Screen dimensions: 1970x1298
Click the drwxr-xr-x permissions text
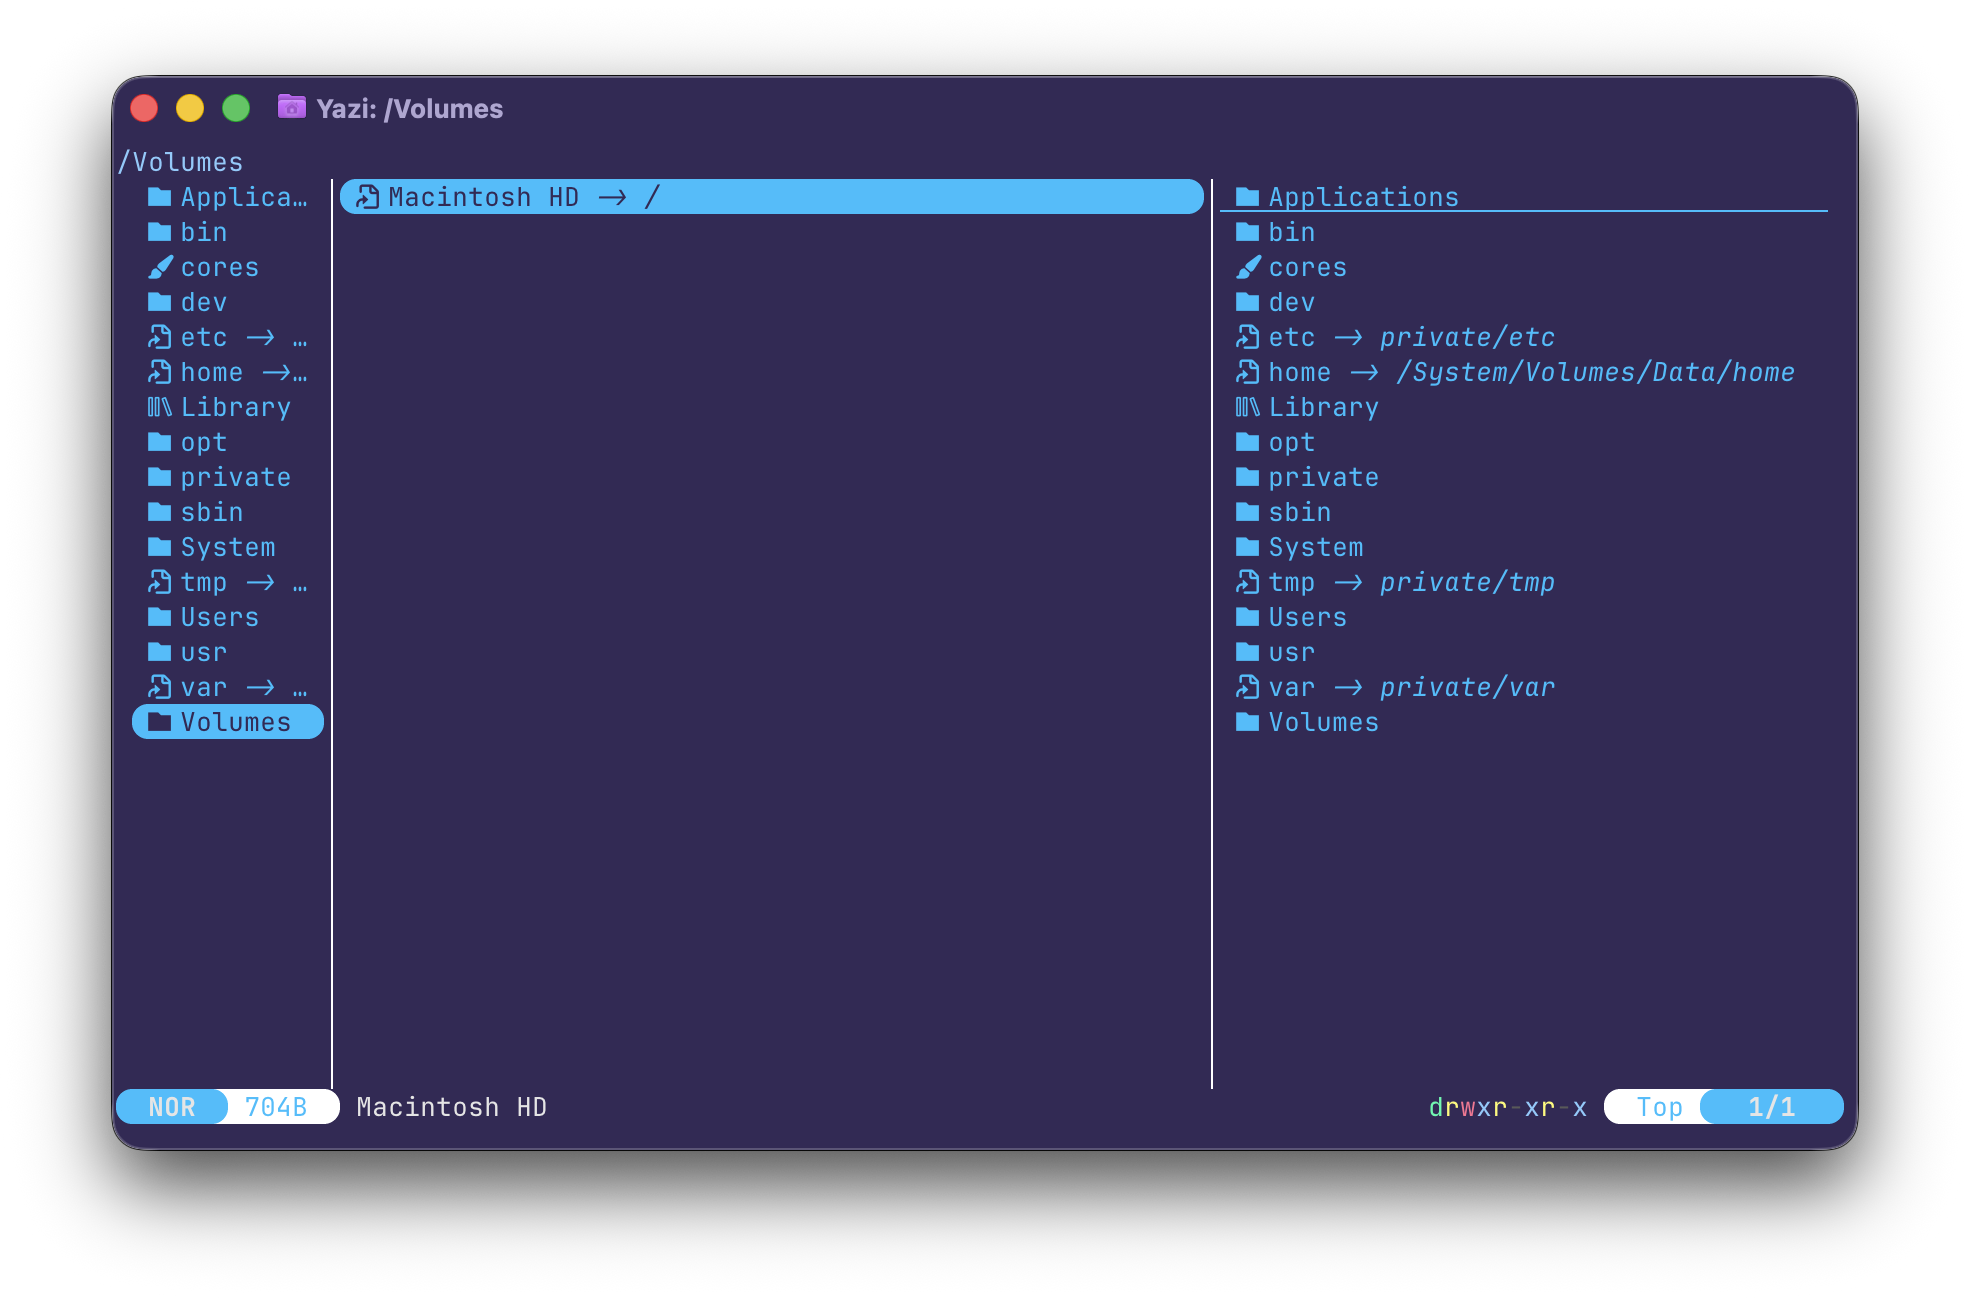1507,1107
